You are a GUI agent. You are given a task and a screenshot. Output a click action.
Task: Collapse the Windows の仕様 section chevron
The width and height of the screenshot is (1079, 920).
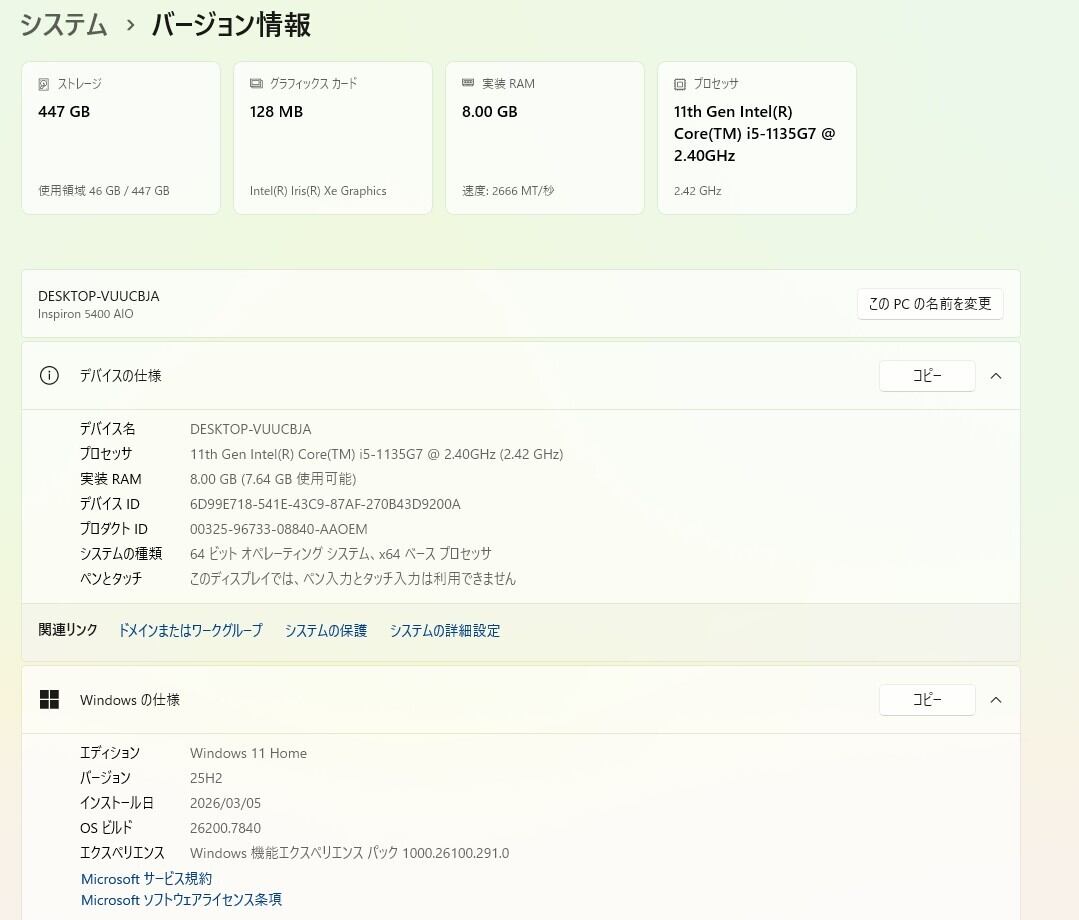995,700
